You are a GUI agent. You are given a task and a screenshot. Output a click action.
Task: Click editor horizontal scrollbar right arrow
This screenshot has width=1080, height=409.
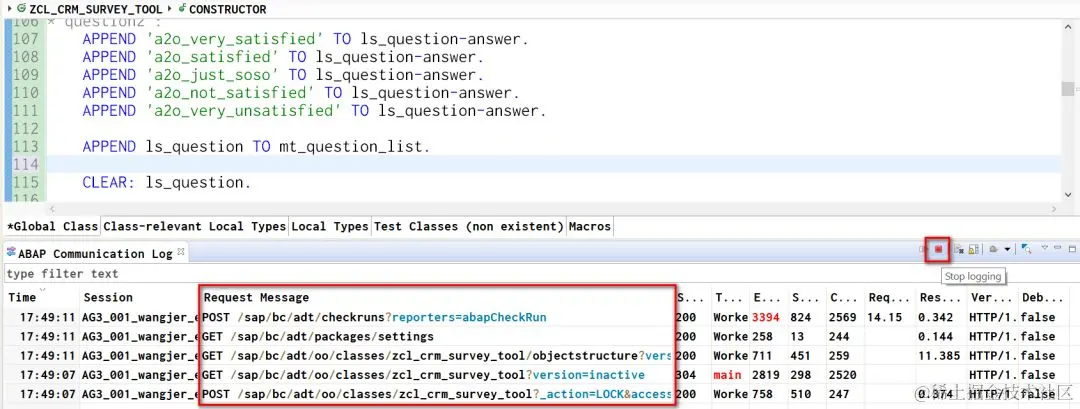click(x=1054, y=209)
